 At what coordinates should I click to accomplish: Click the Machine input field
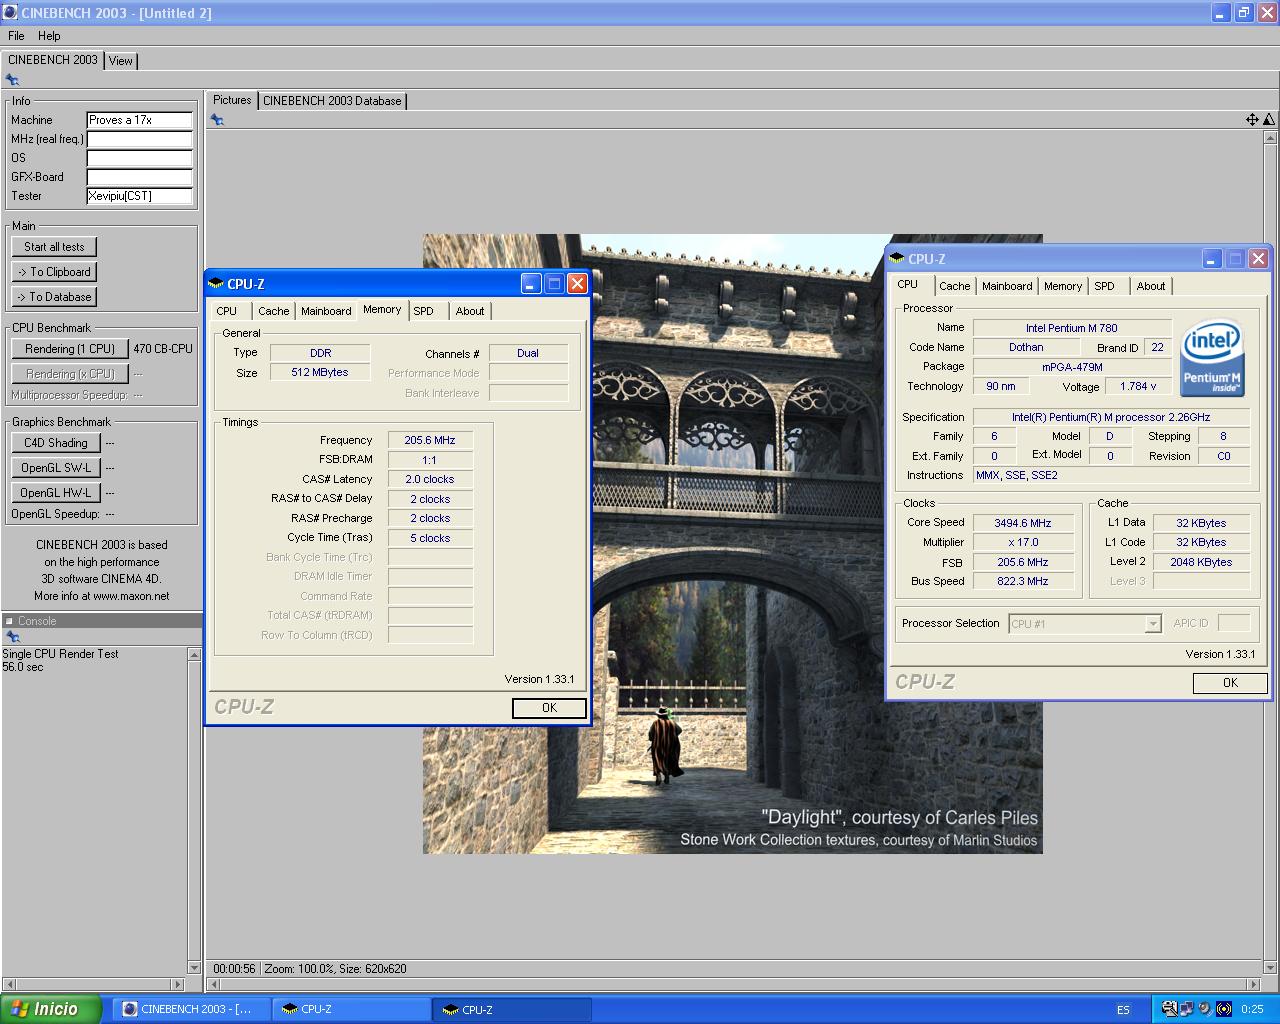click(x=139, y=120)
